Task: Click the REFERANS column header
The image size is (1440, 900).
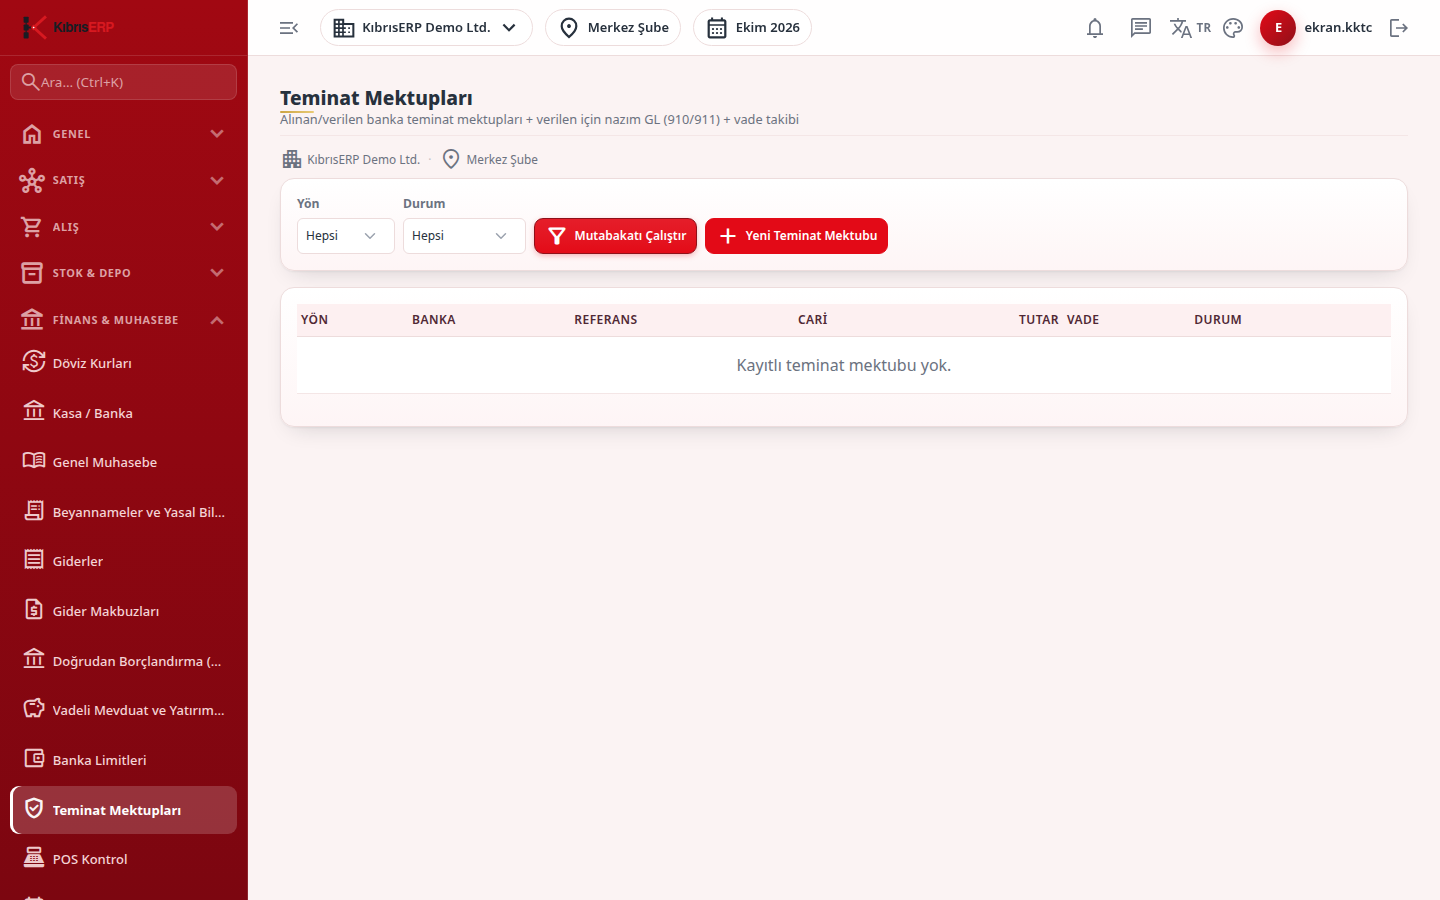Action: point(606,320)
